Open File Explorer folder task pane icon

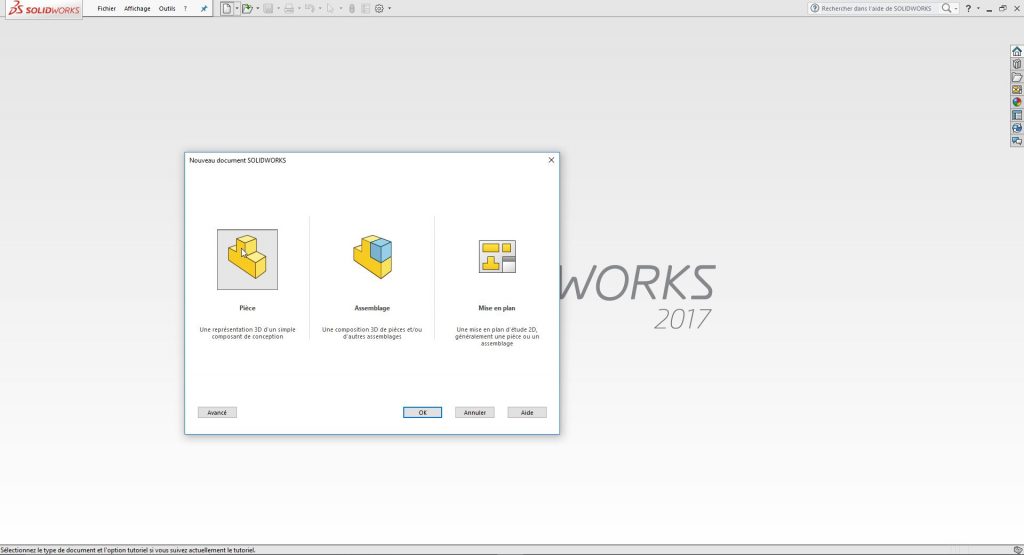tap(1017, 77)
